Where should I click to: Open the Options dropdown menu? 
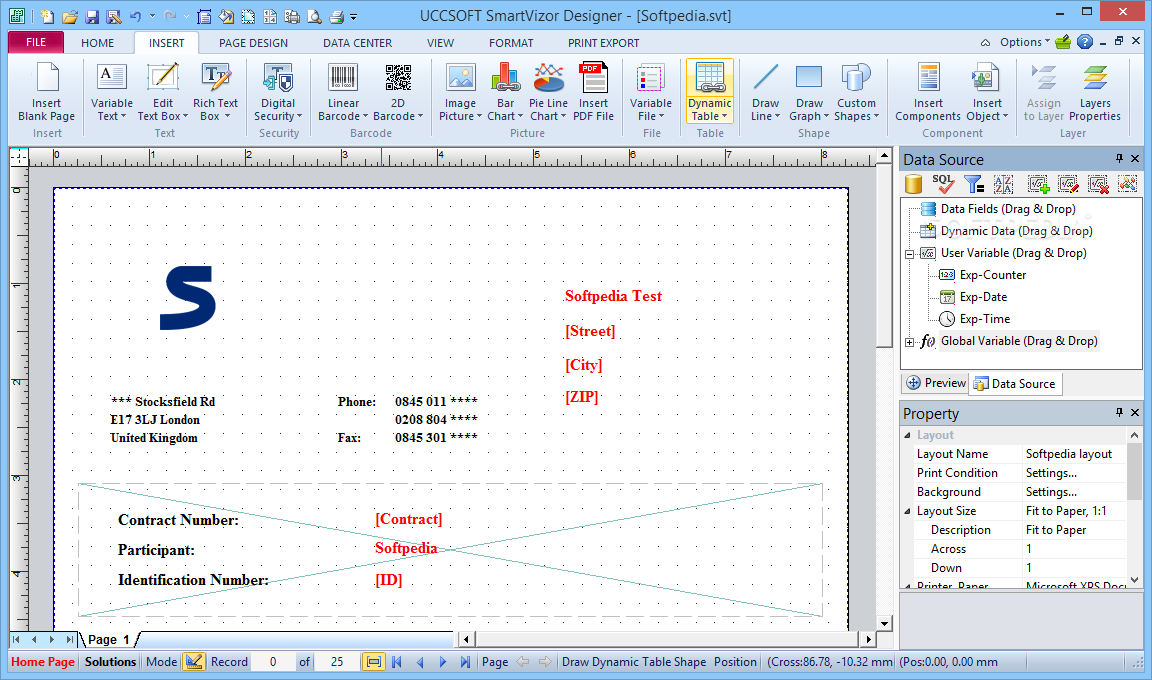[x=1024, y=42]
